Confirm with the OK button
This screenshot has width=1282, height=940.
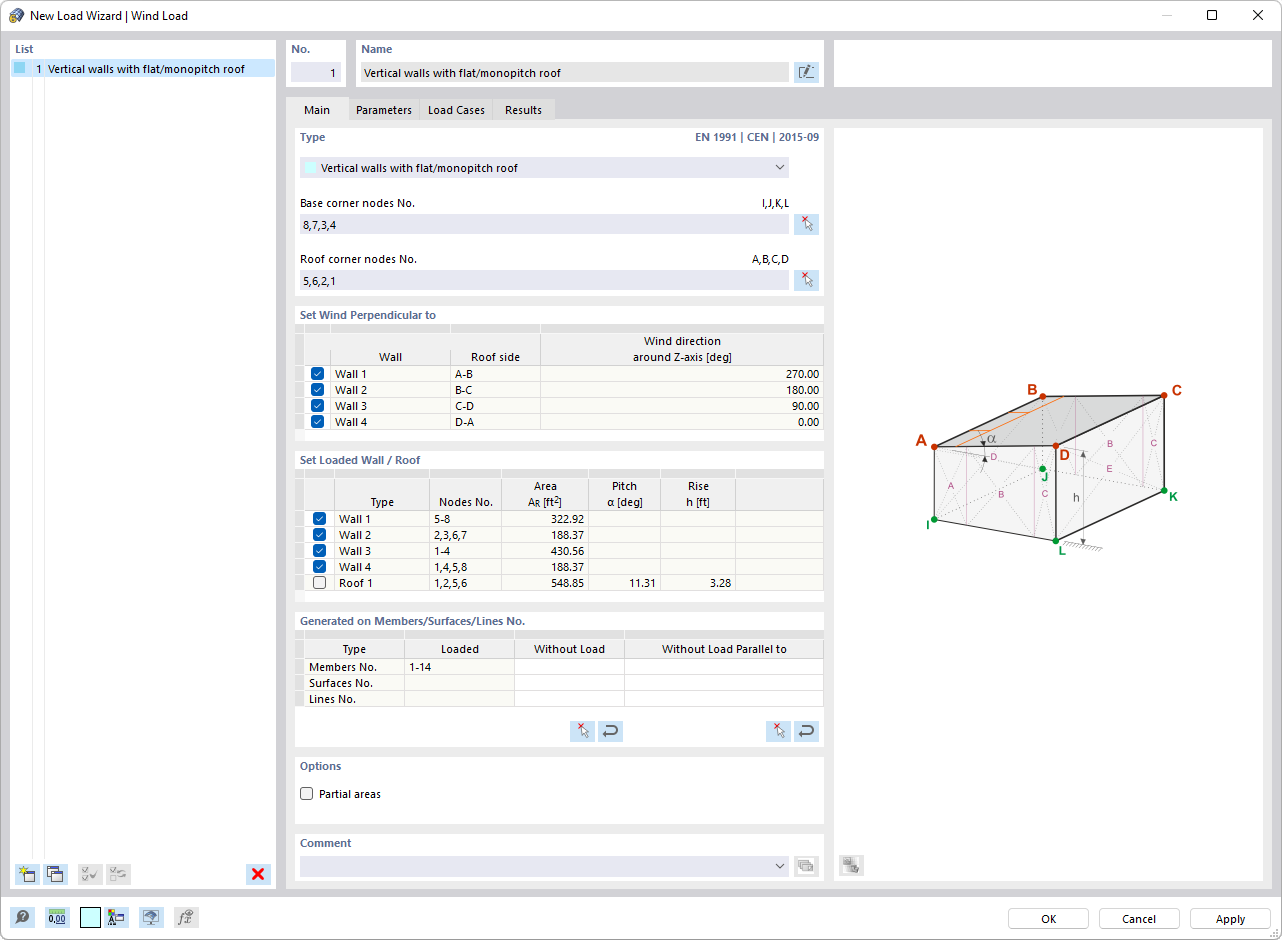pos(1048,919)
